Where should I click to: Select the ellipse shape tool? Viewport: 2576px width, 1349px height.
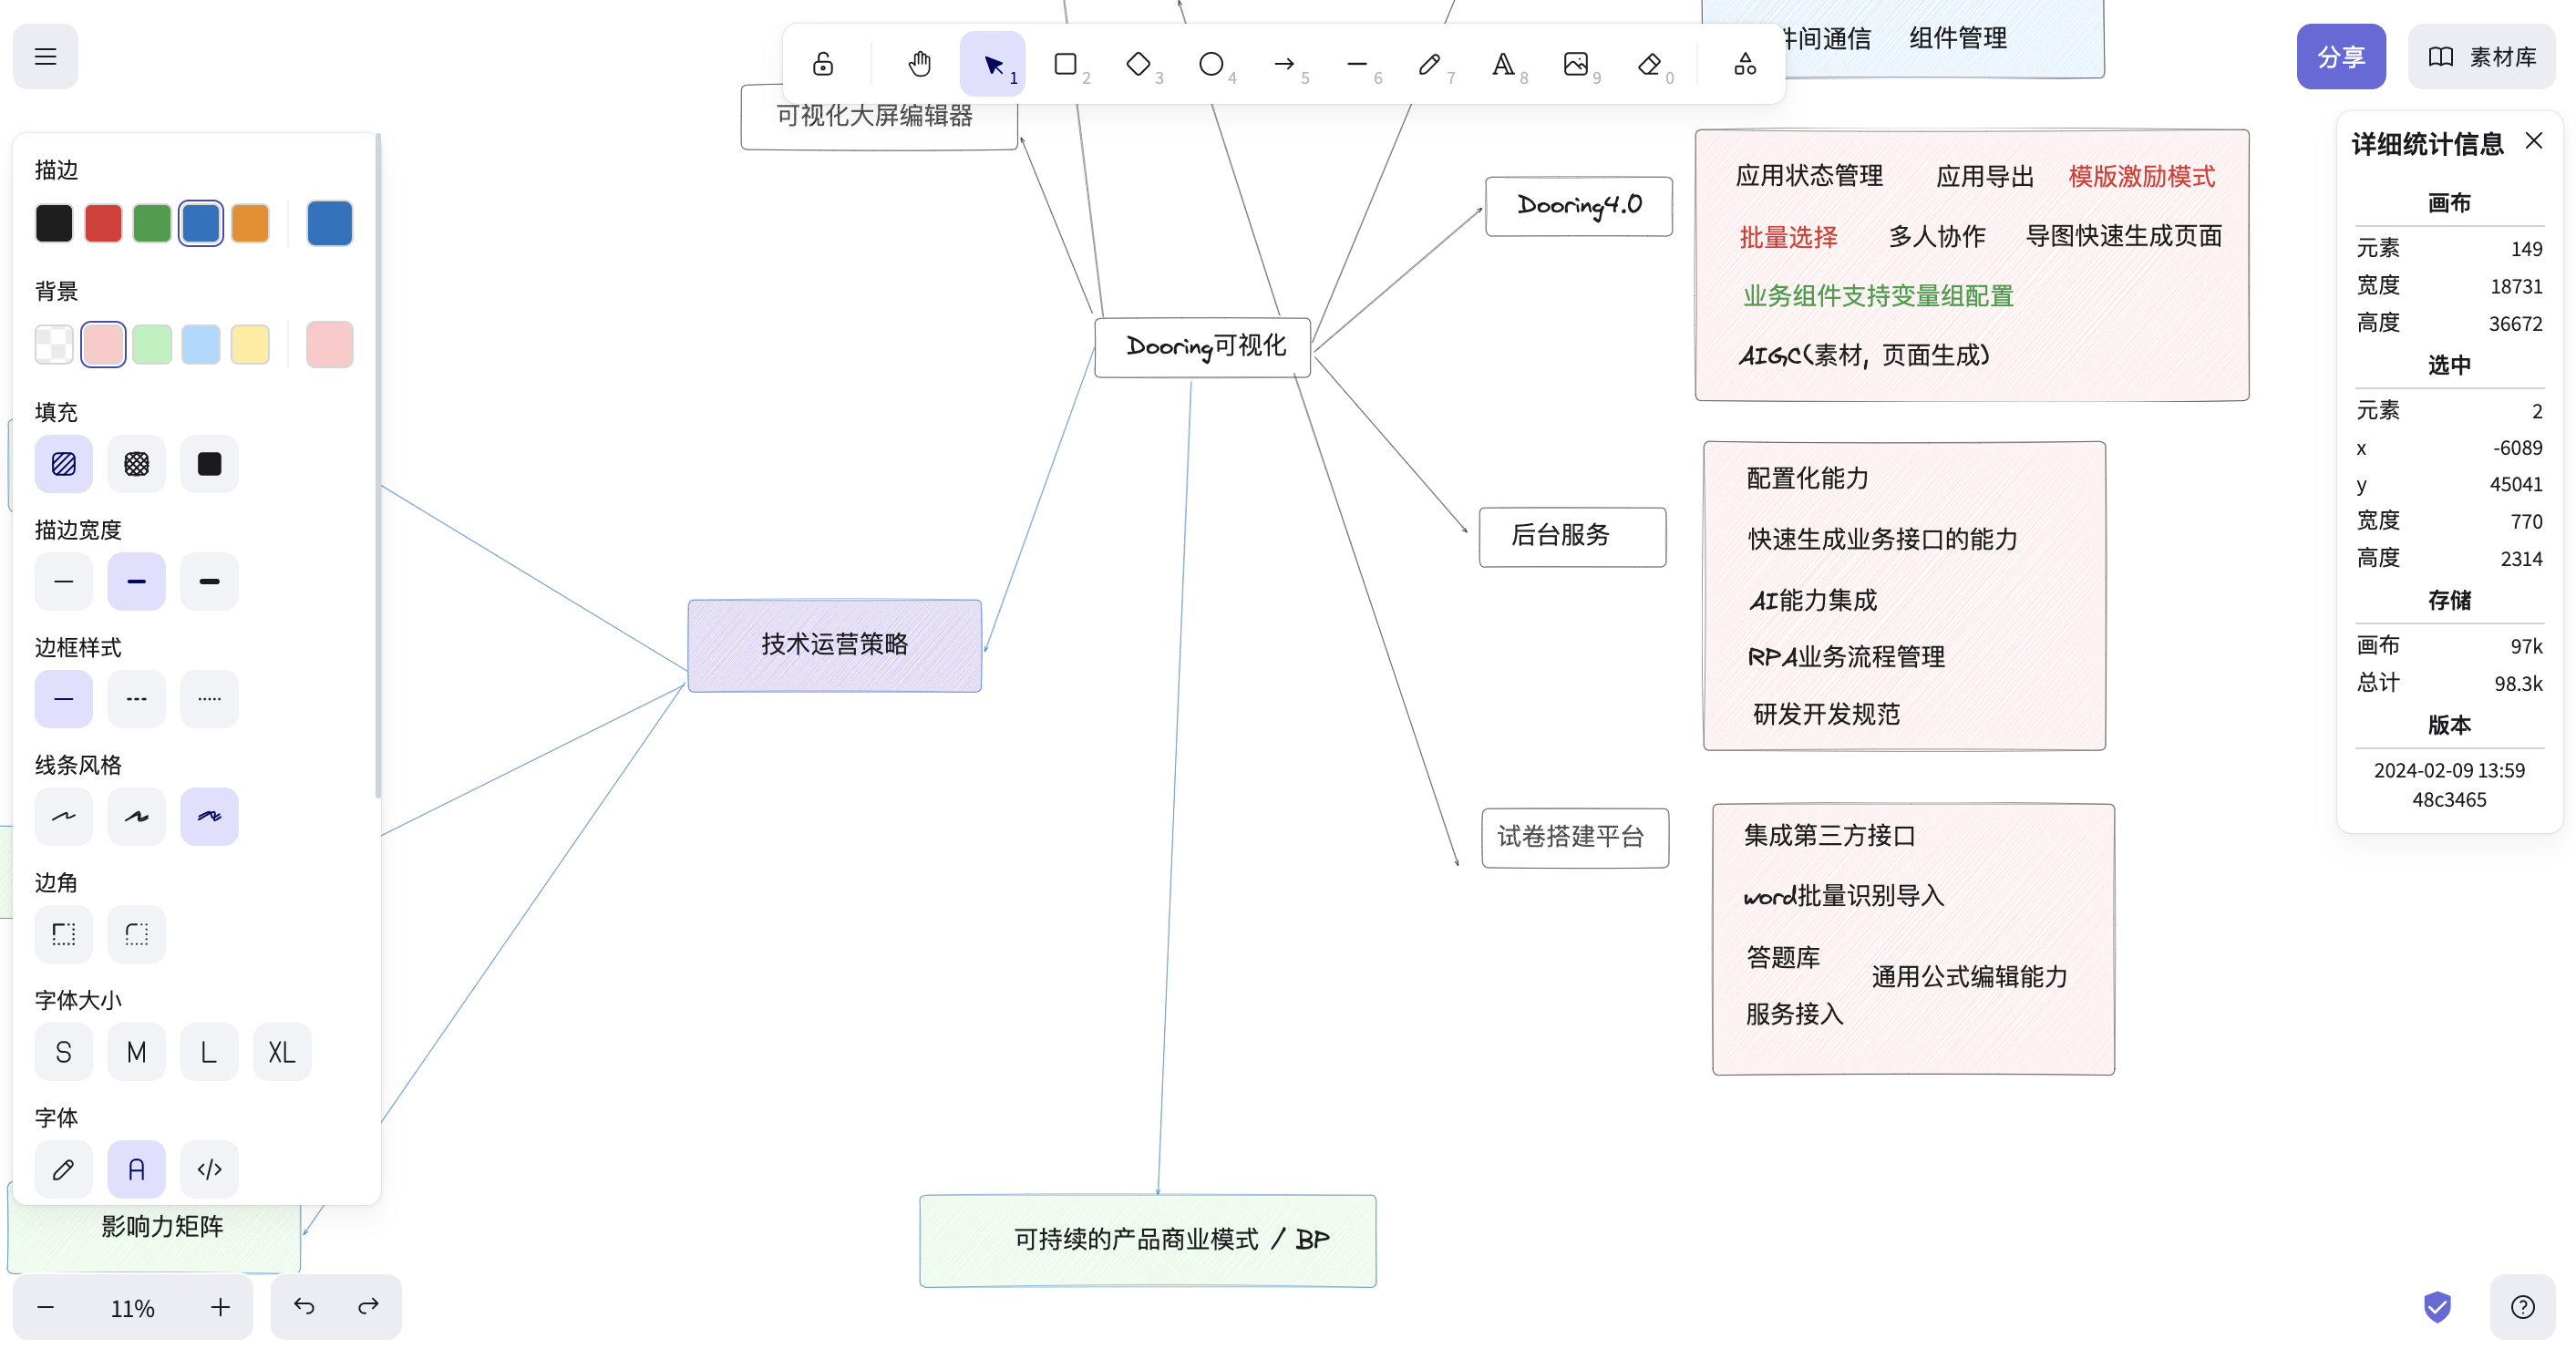(x=1211, y=63)
